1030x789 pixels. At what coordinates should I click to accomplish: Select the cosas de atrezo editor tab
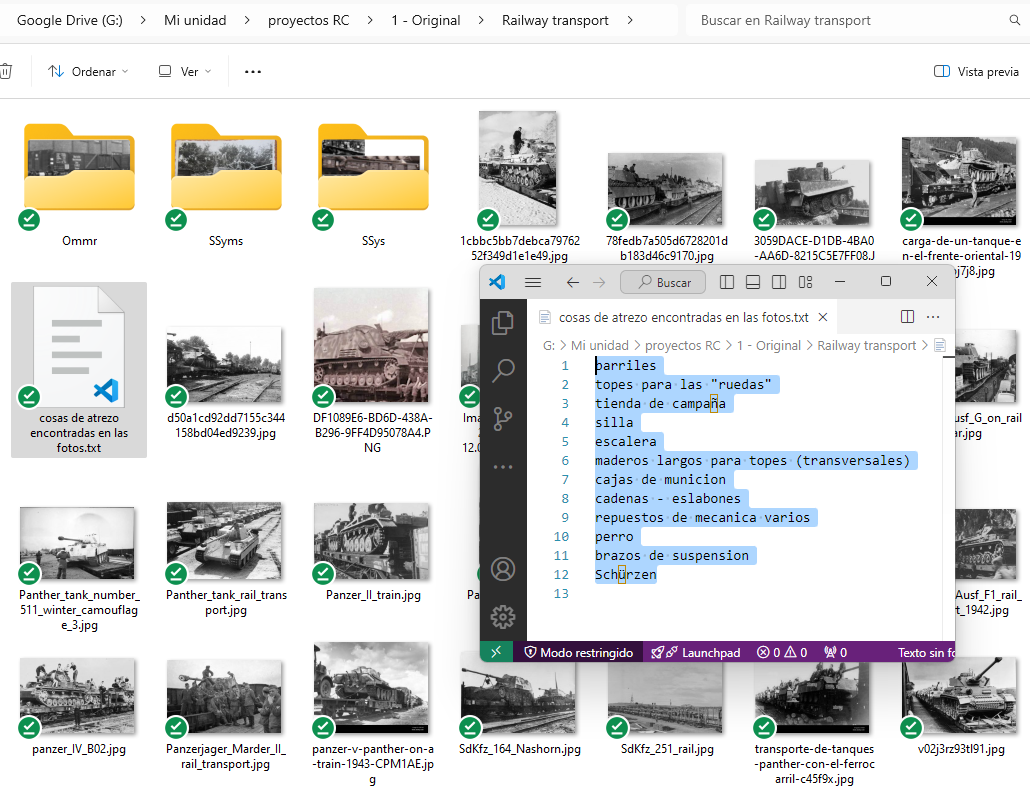pyautogui.click(x=683, y=317)
